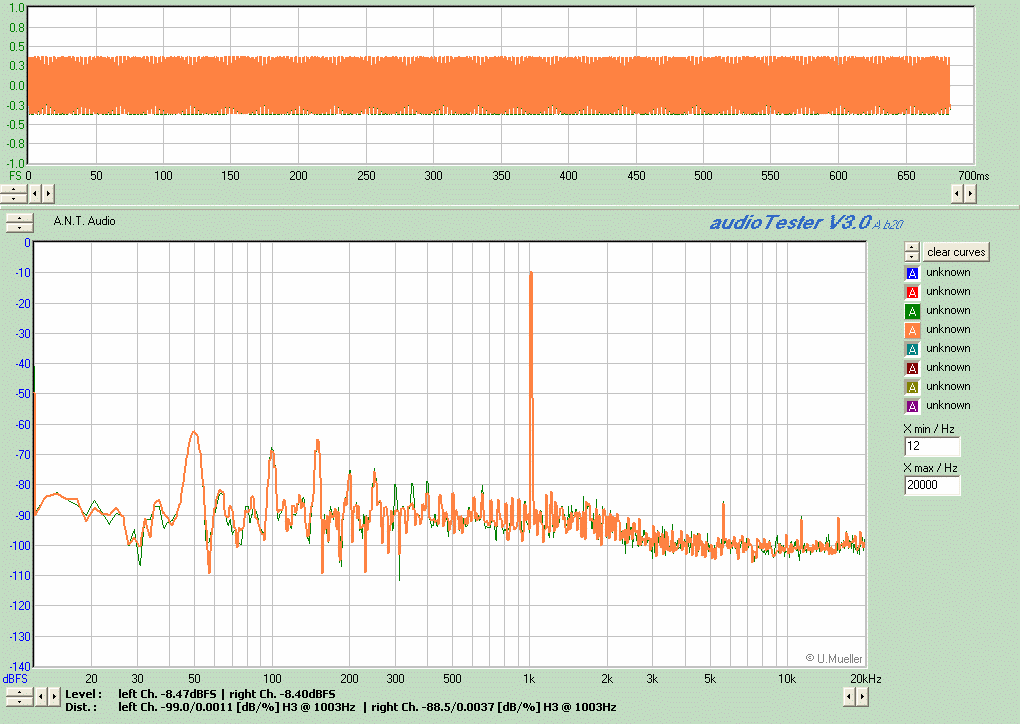This screenshot has width=1020, height=724.
Task: Click the red curve A button
Action: (911, 292)
